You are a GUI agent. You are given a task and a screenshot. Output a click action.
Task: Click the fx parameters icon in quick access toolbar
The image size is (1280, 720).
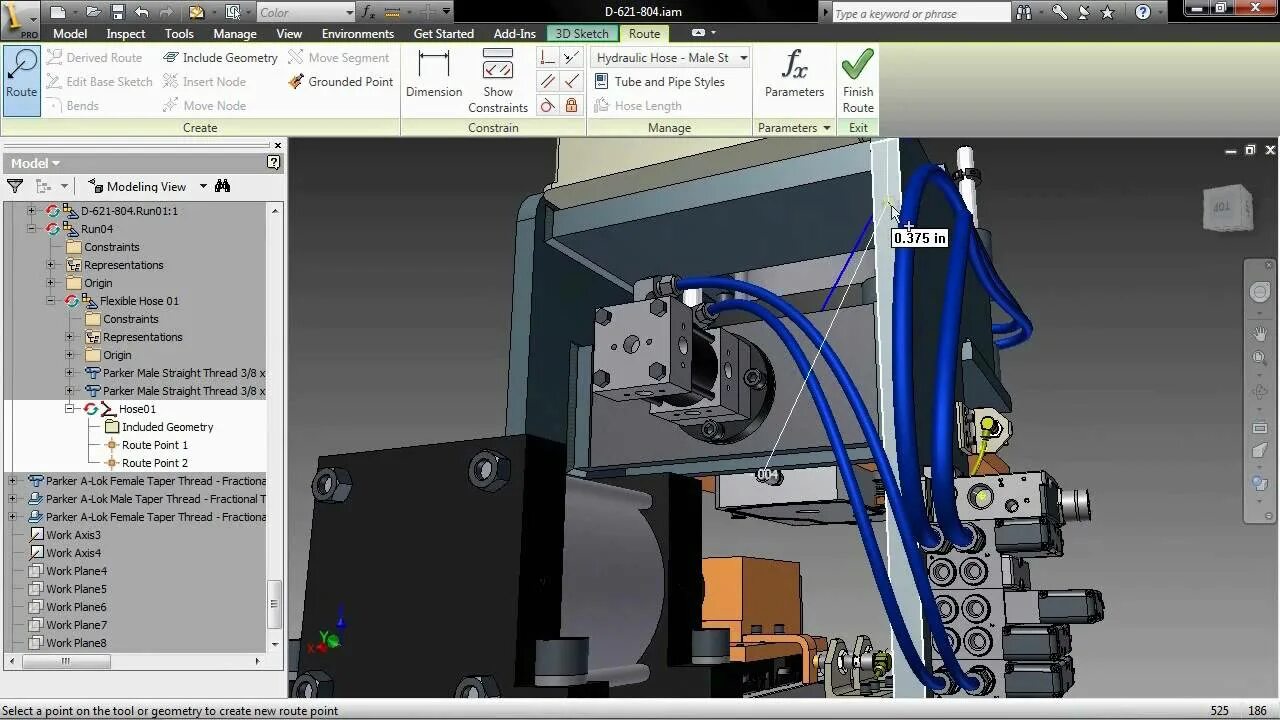tap(369, 13)
